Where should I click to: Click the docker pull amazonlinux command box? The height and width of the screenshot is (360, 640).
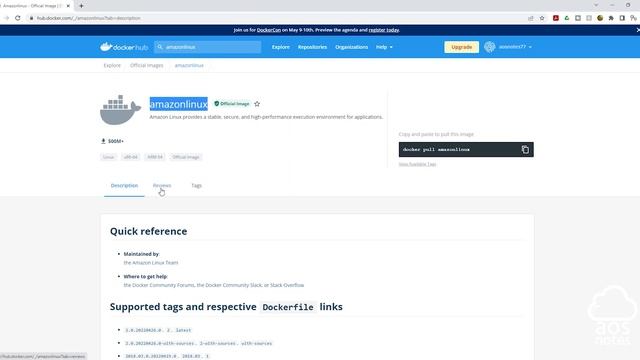[x=466, y=149]
